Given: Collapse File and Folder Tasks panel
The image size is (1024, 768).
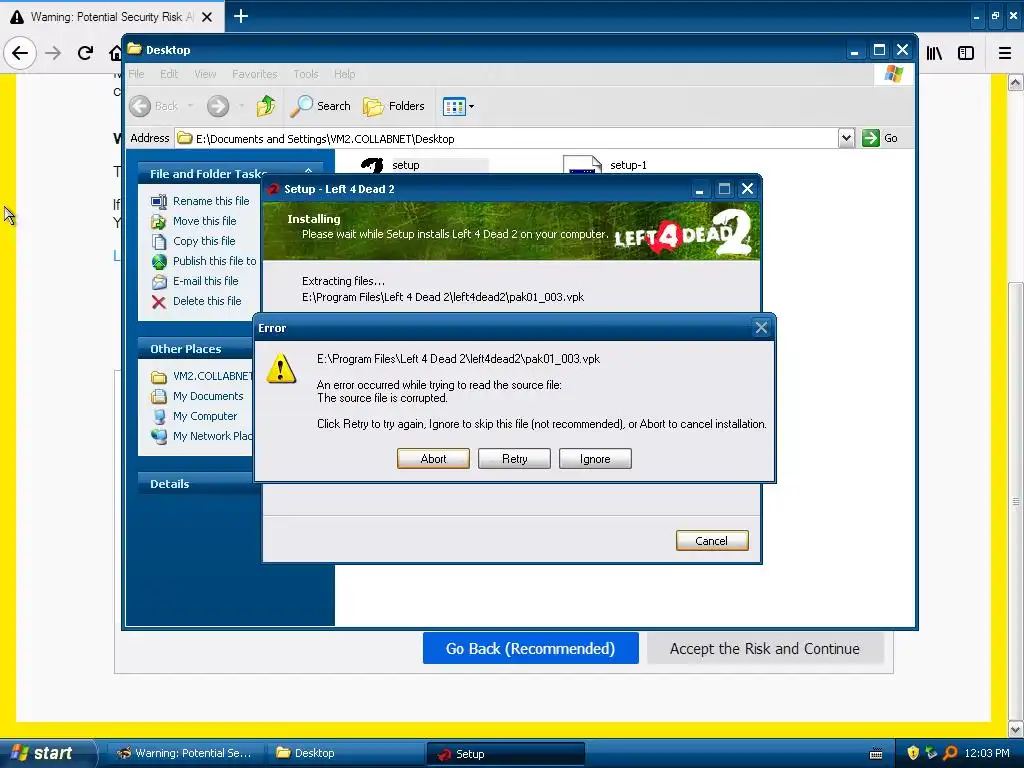Looking at the screenshot, I should tap(308, 172).
